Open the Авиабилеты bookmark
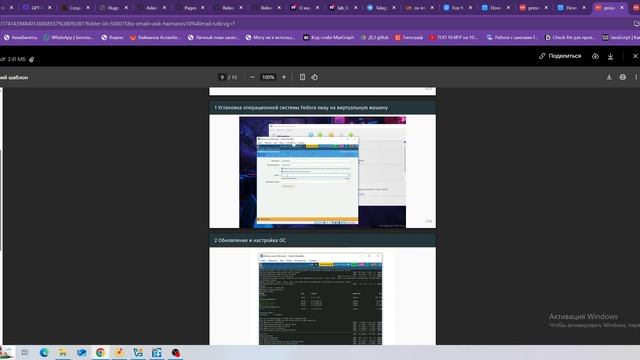The image size is (640, 360). point(20,38)
